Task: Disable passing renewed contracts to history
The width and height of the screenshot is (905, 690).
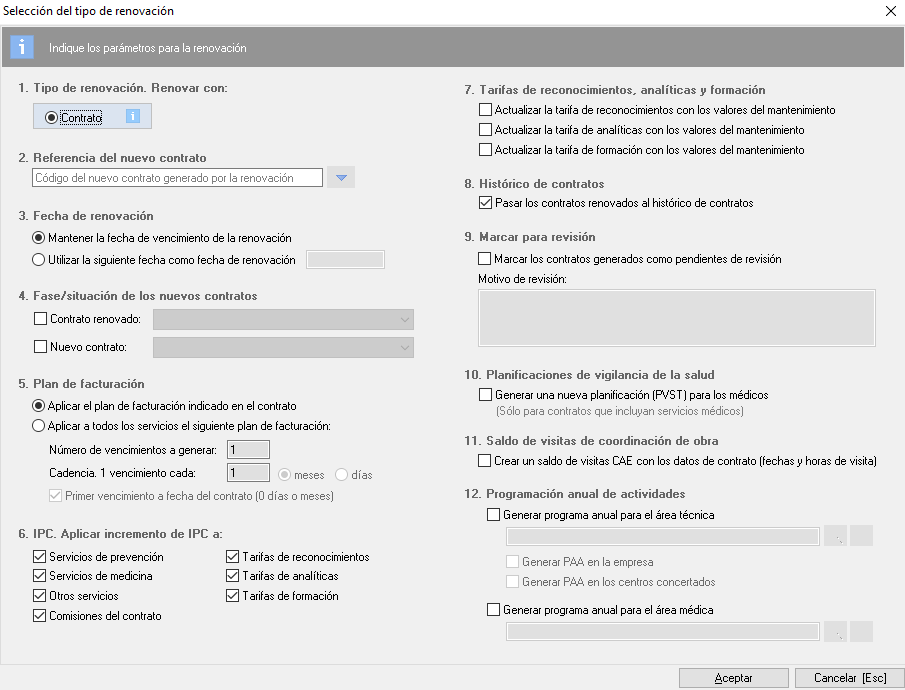Action: (486, 203)
